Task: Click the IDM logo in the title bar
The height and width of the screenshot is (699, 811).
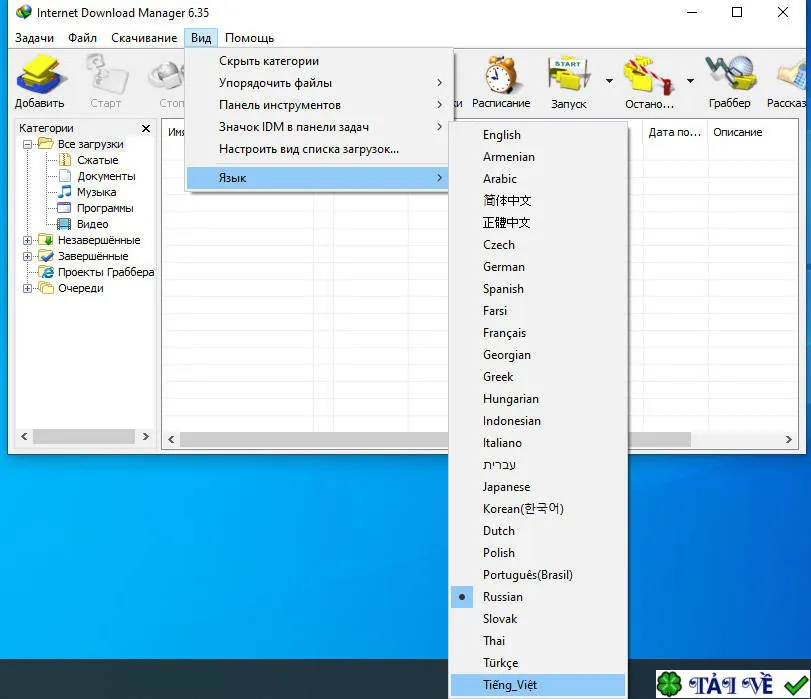Action: coord(24,12)
